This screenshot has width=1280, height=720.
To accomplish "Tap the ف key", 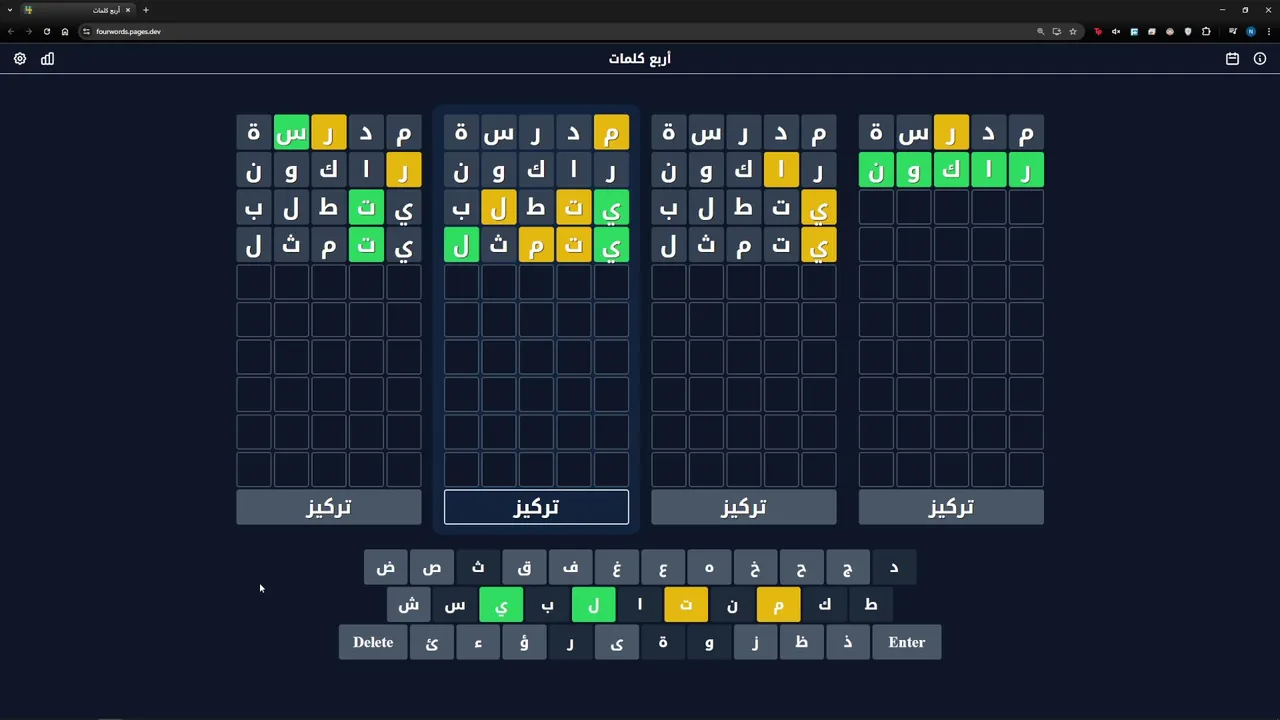I will click(x=570, y=567).
